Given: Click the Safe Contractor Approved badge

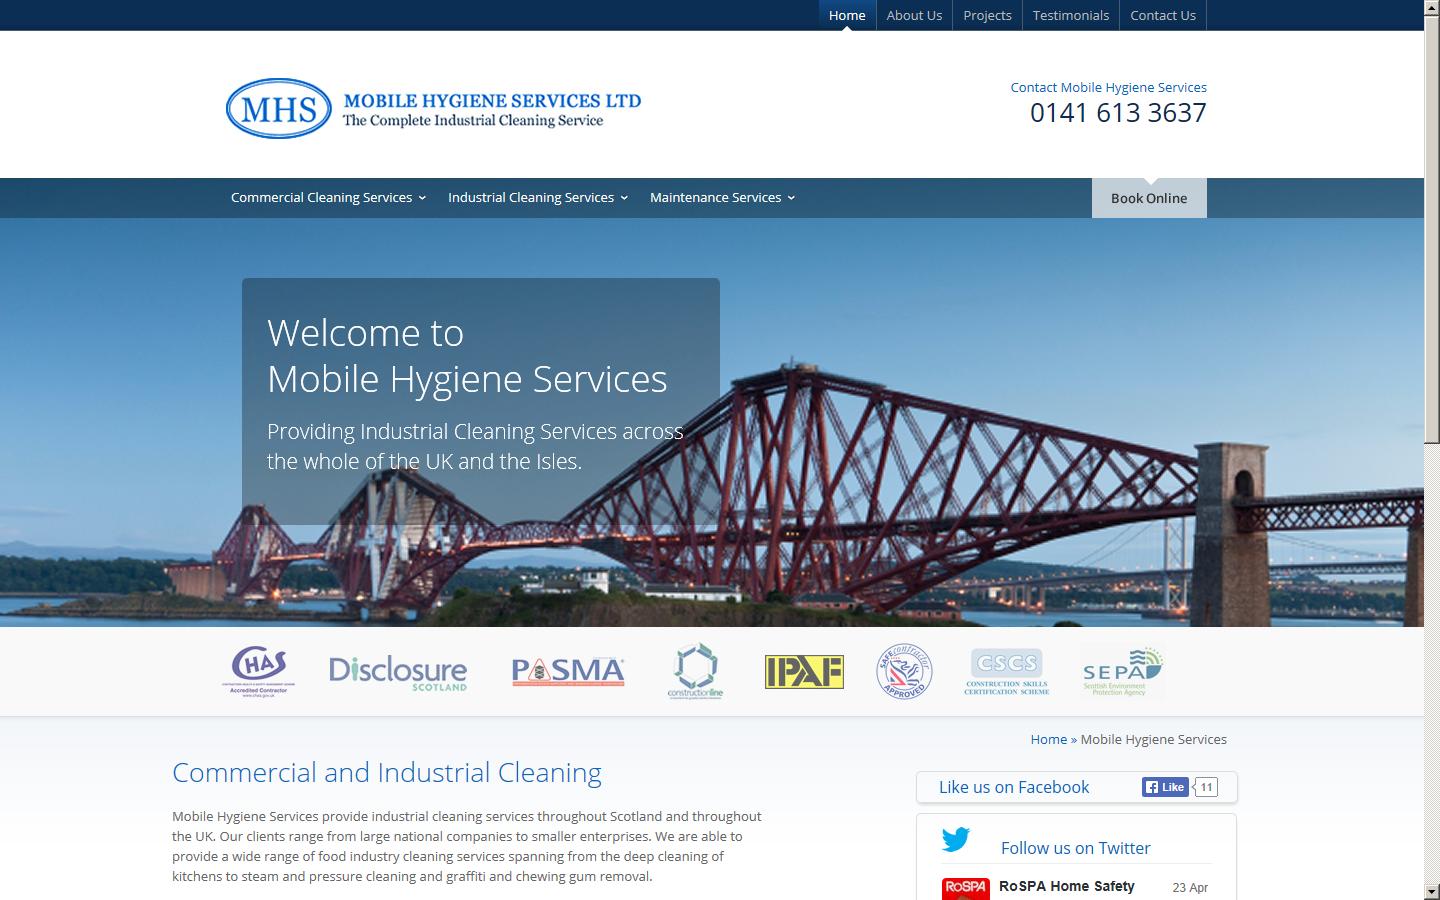Looking at the screenshot, I should [904, 671].
